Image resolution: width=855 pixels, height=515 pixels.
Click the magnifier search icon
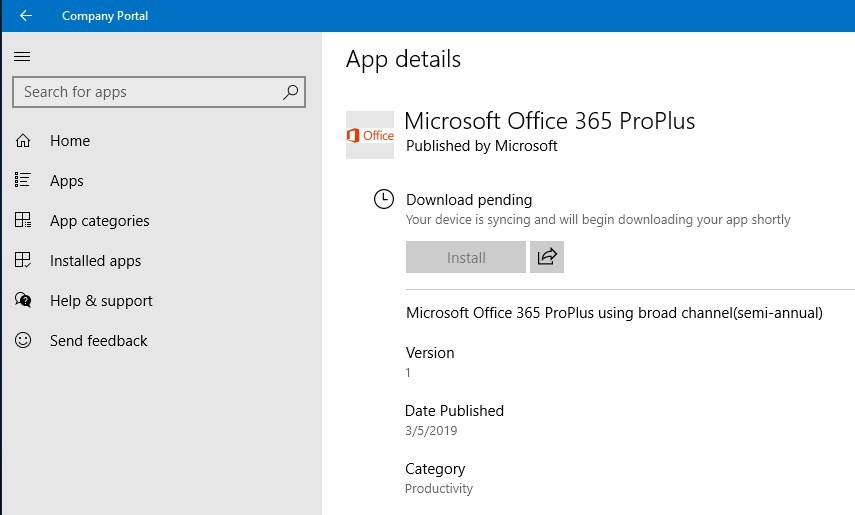[291, 92]
